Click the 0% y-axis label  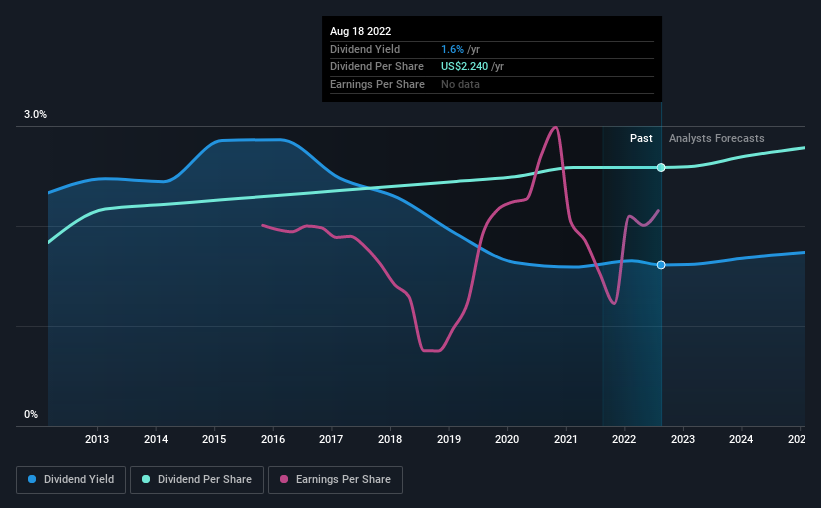click(31, 414)
